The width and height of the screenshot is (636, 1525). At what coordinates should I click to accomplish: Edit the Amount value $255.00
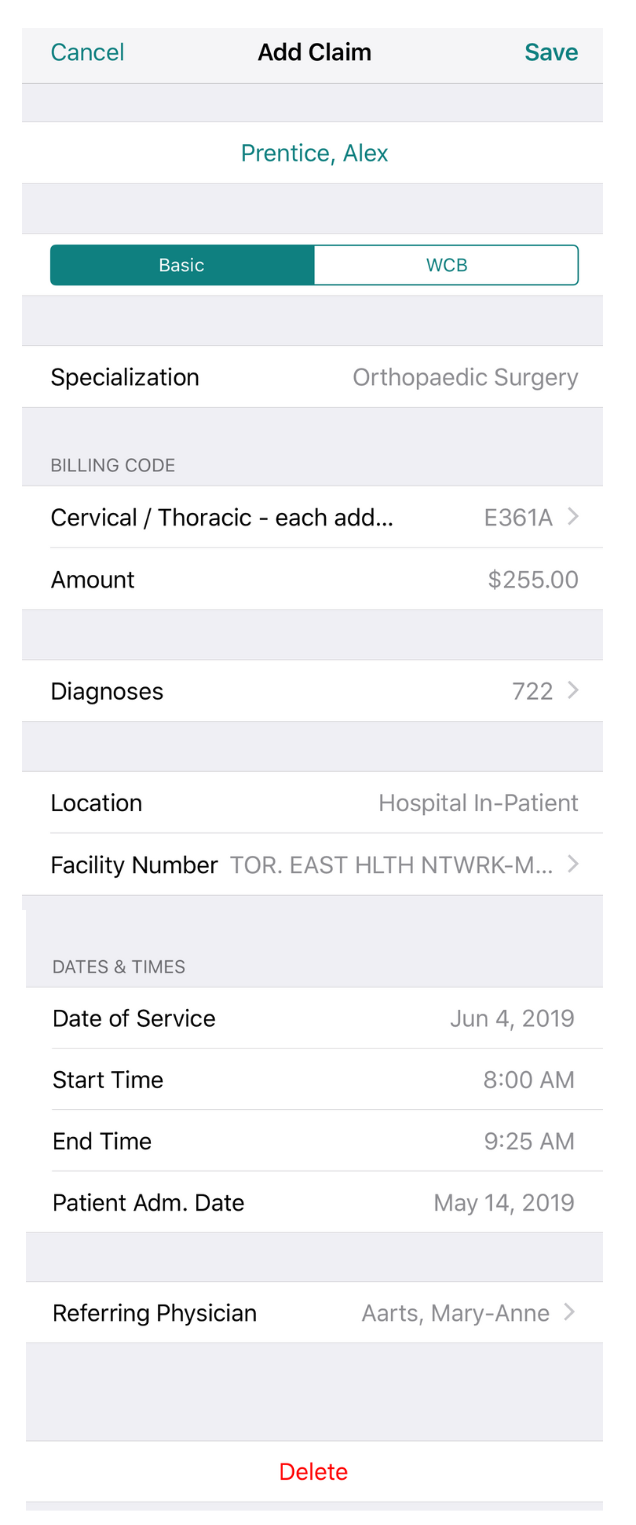[x=532, y=580]
